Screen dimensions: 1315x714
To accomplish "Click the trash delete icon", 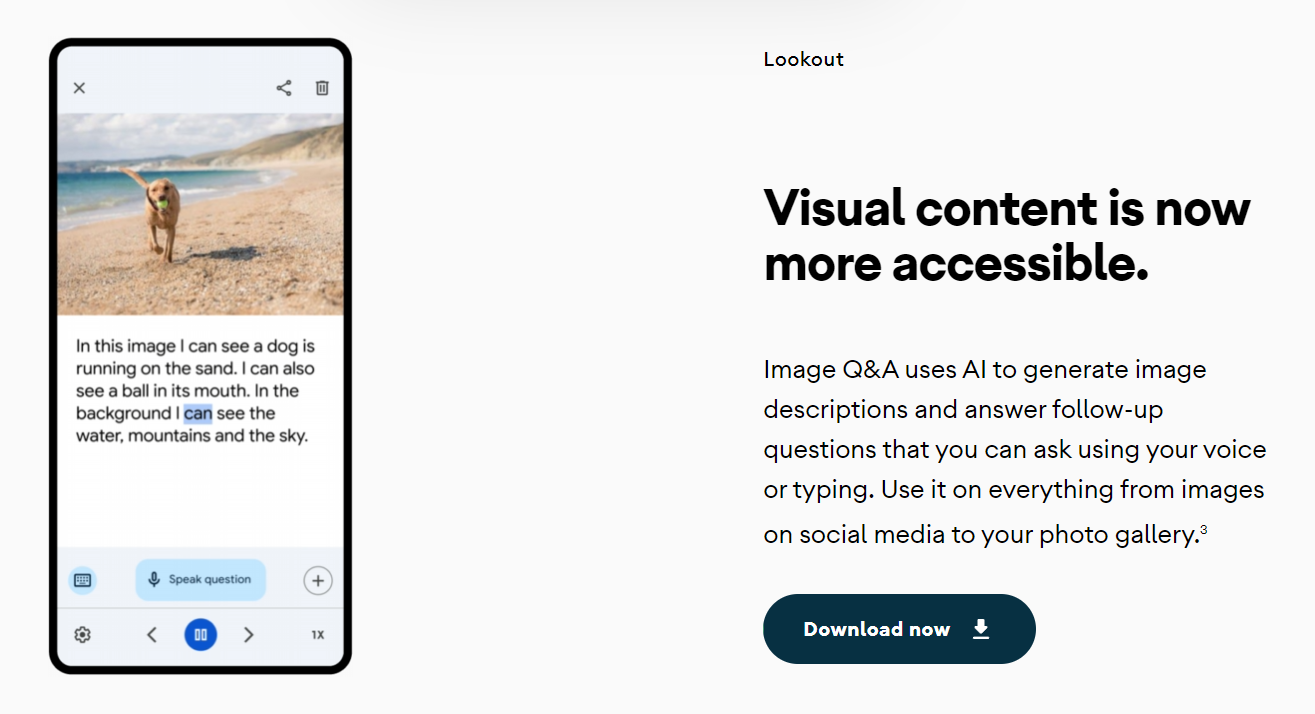I will pos(322,88).
